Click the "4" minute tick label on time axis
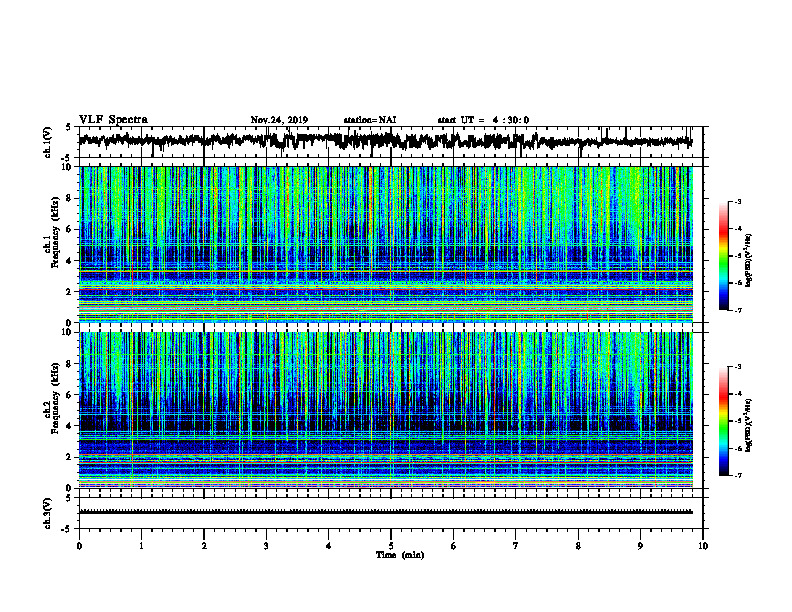Image resolution: width=792 pixels, height=612 pixels. 329,546
